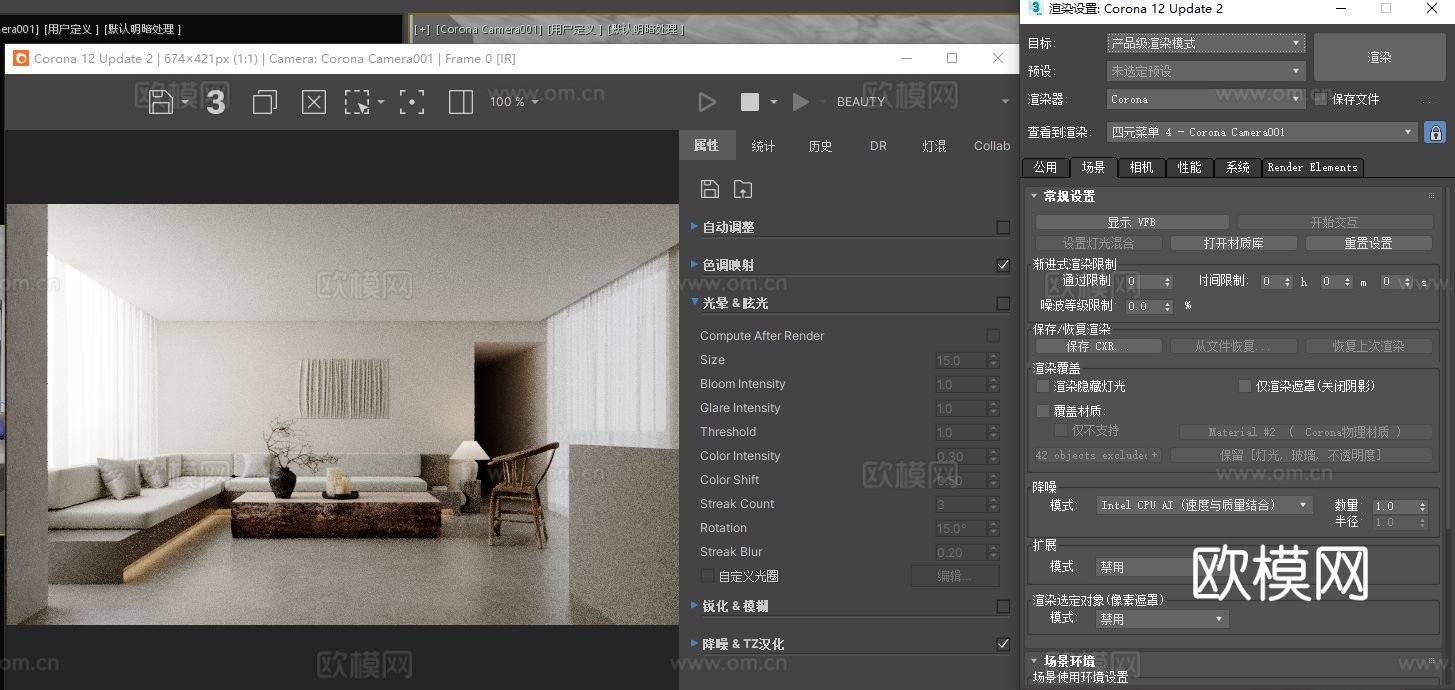This screenshot has width=1455, height=690.
Task: Enable the 色调映射 checkbox
Action: [1002, 266]
